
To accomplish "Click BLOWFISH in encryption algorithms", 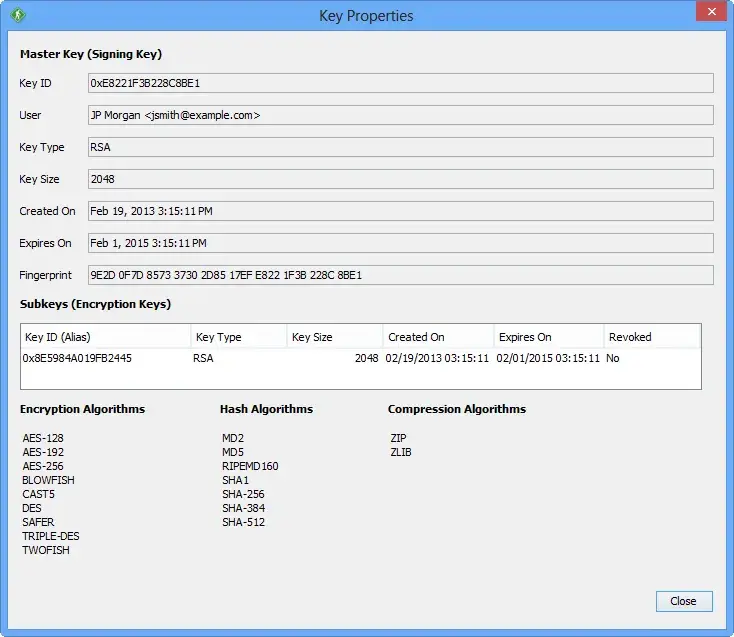I will pyautogui.click(x=48, y=480).
